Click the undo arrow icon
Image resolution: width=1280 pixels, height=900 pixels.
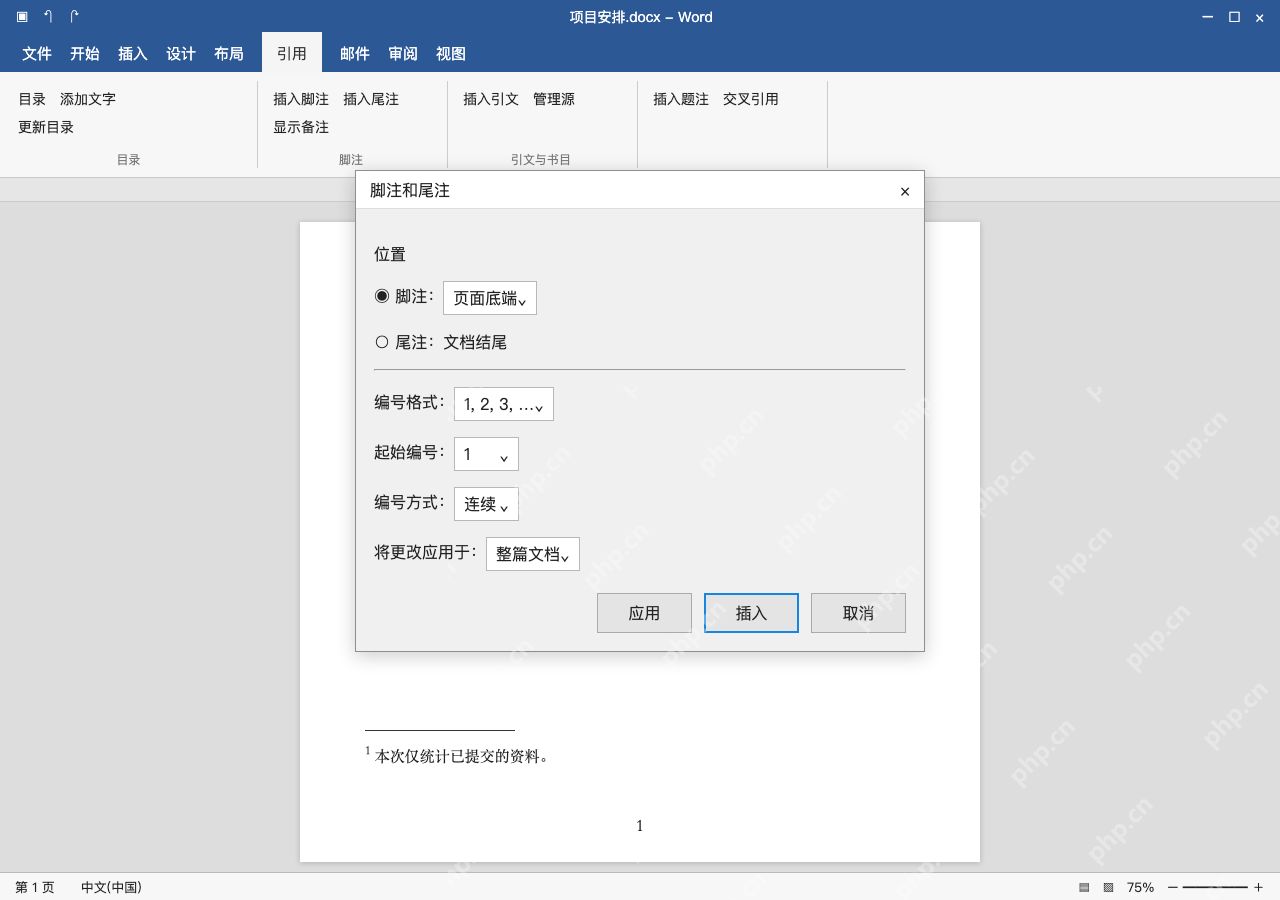(x=48, y=17)
